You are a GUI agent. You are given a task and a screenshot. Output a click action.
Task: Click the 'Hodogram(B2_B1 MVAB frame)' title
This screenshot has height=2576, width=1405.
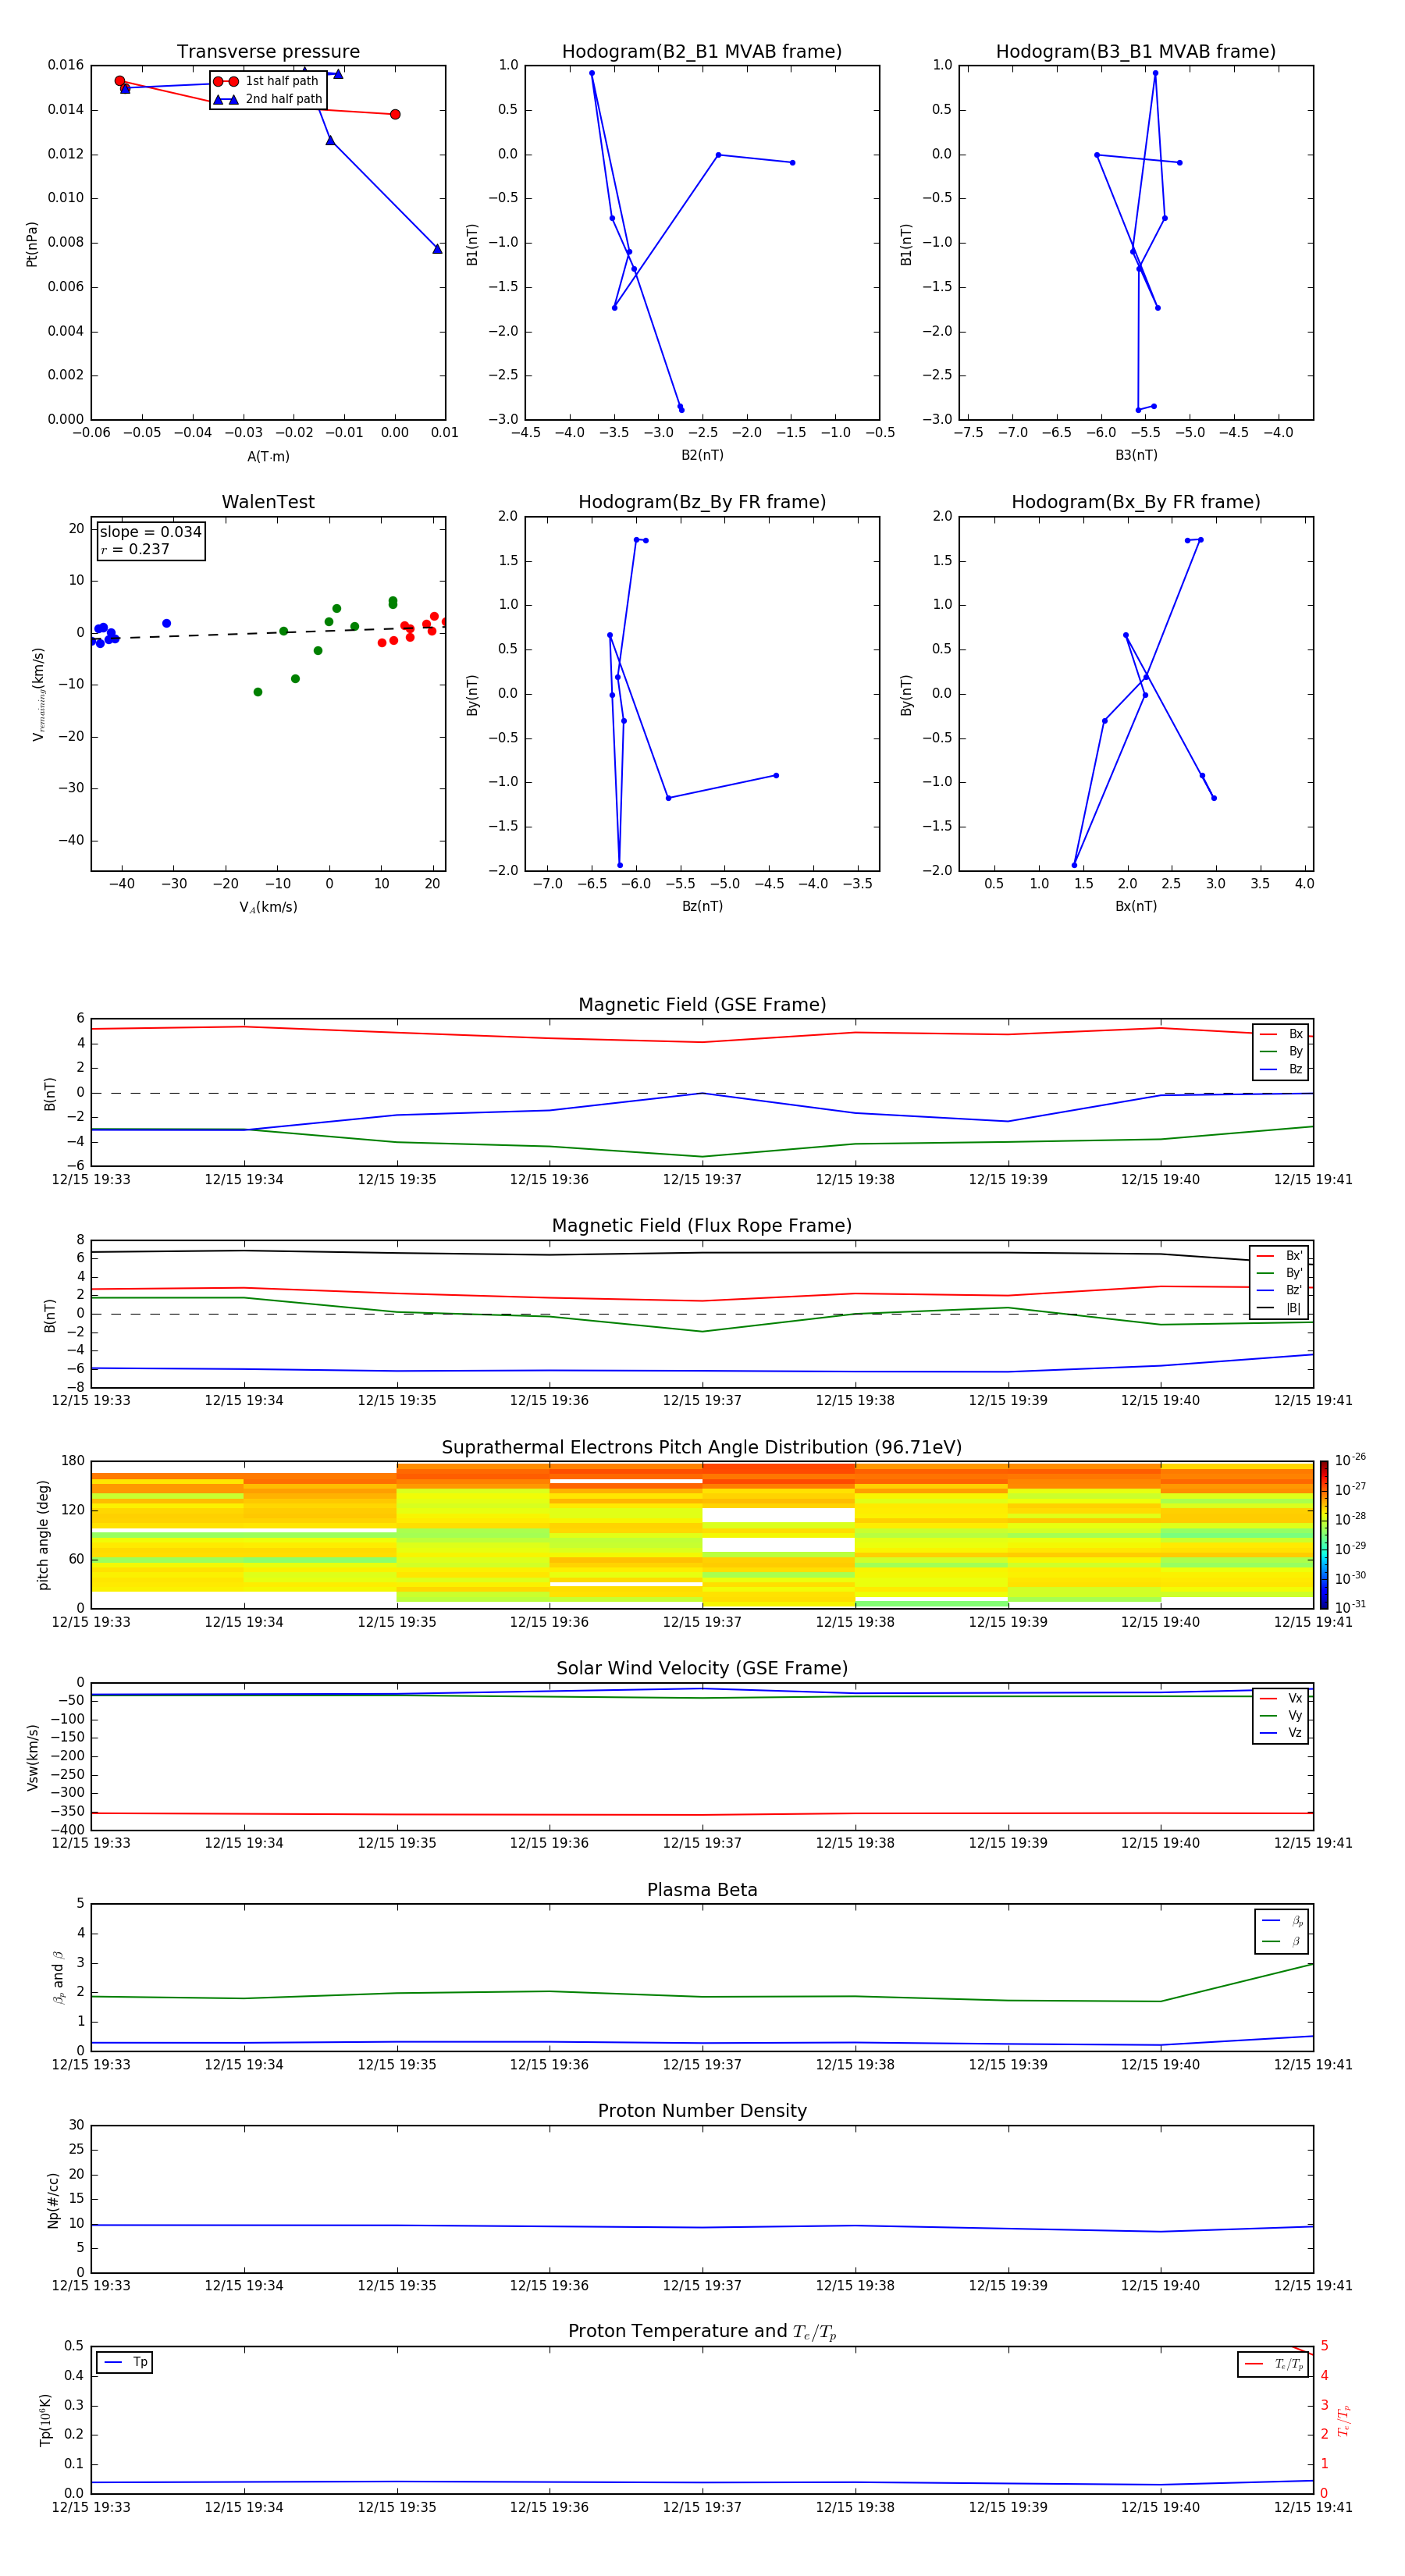pos(702,52)
